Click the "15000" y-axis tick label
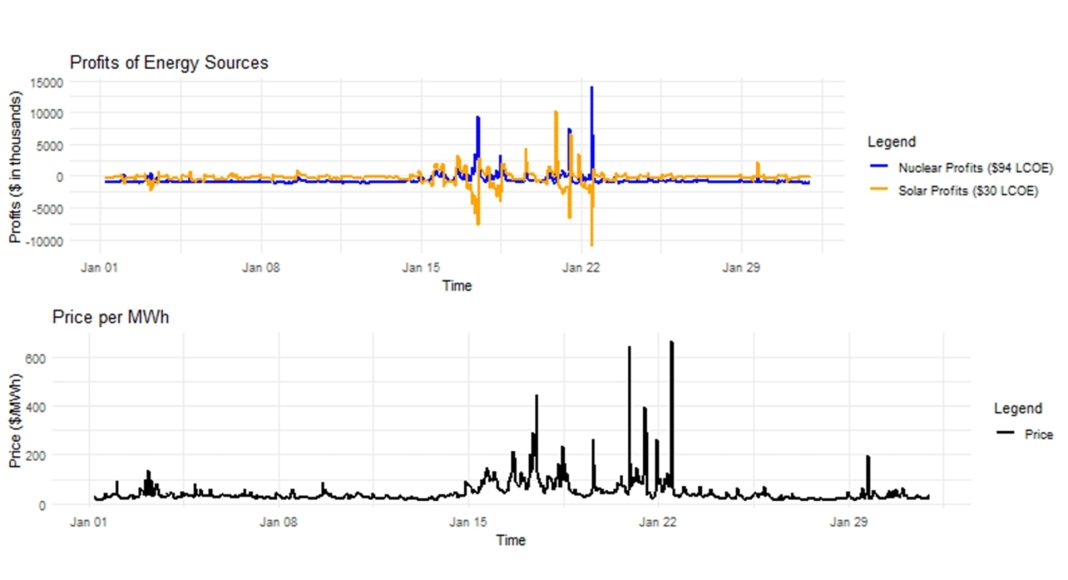Image resolution: width=1068 pixels, height=580 pixels. [45, 83]
